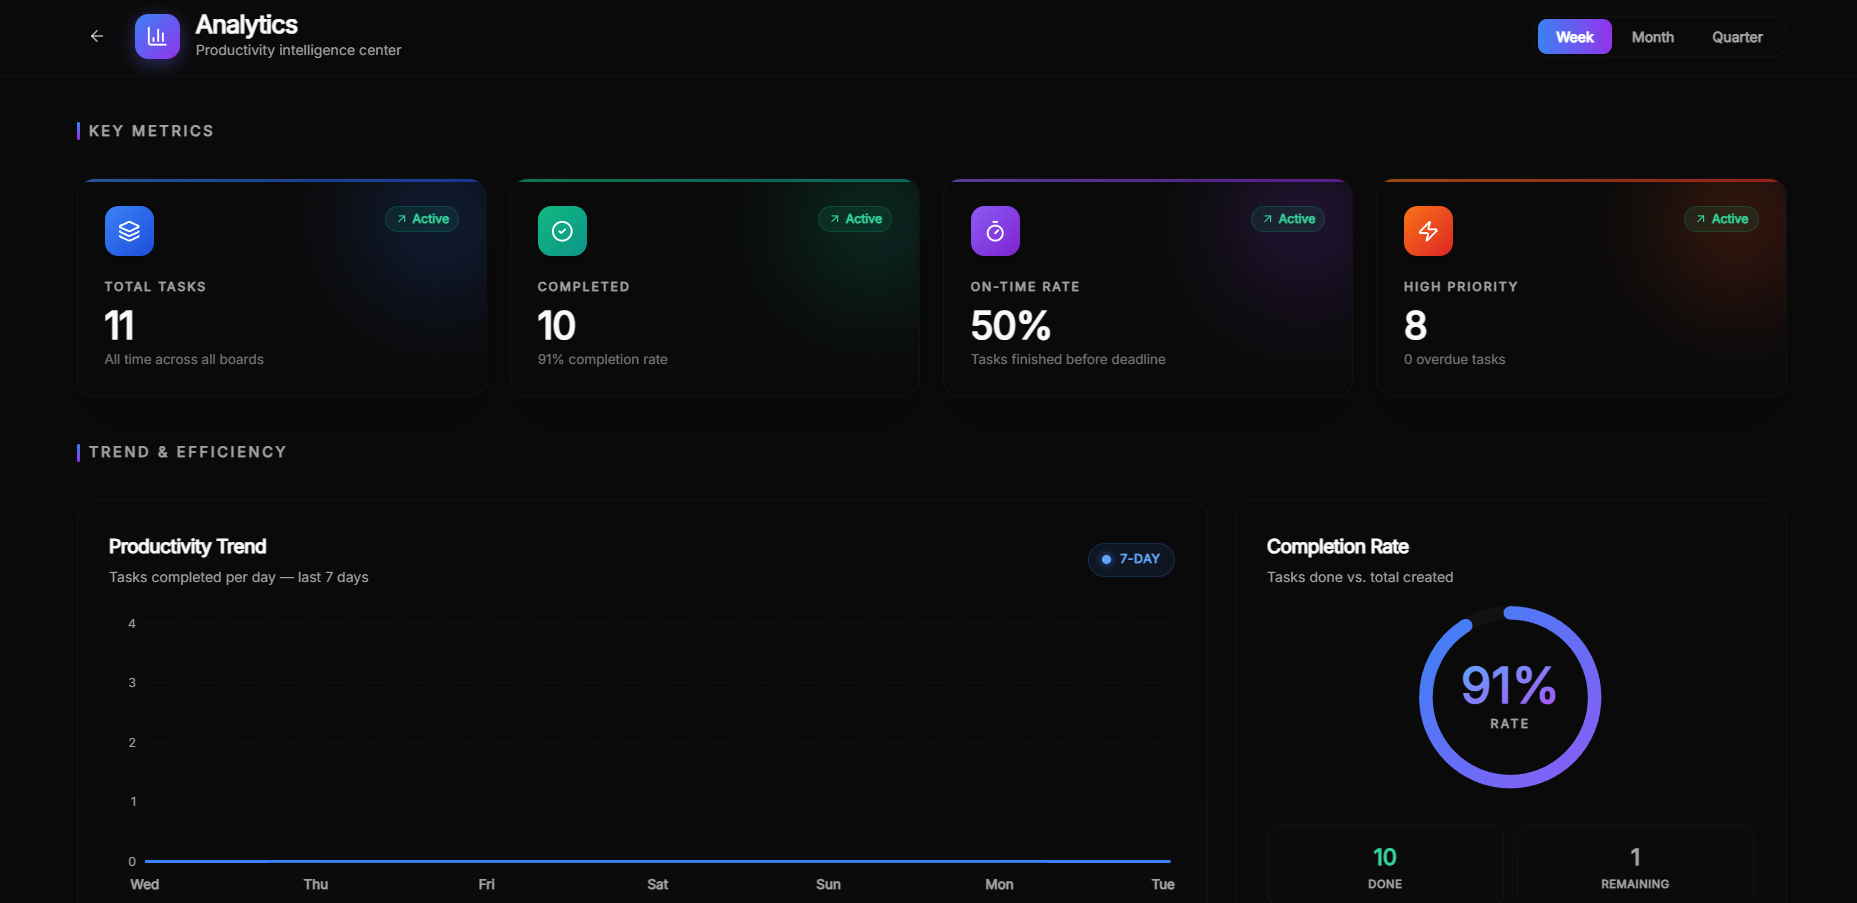Click the Sun label on chart axis
The image size is (1857, 903).
[x=828, y=884]
